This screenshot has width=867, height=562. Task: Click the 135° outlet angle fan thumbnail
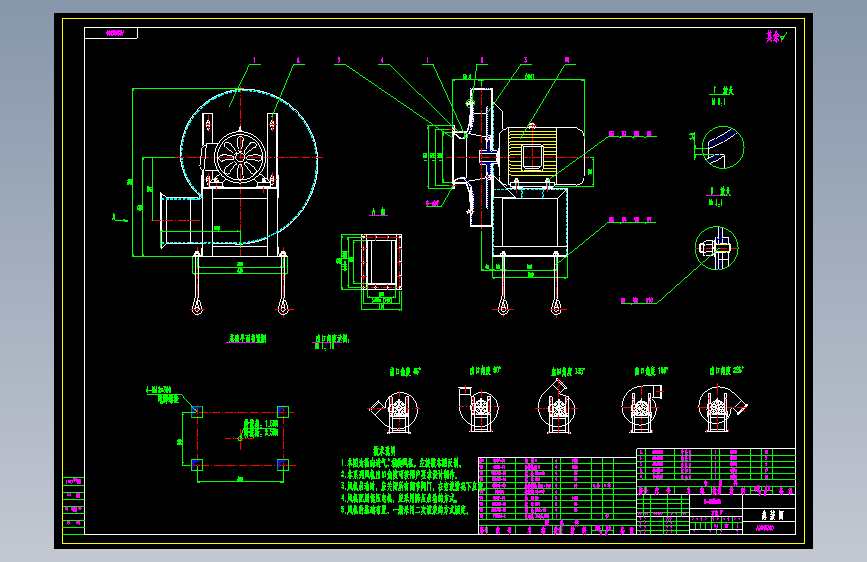[557, 407]
